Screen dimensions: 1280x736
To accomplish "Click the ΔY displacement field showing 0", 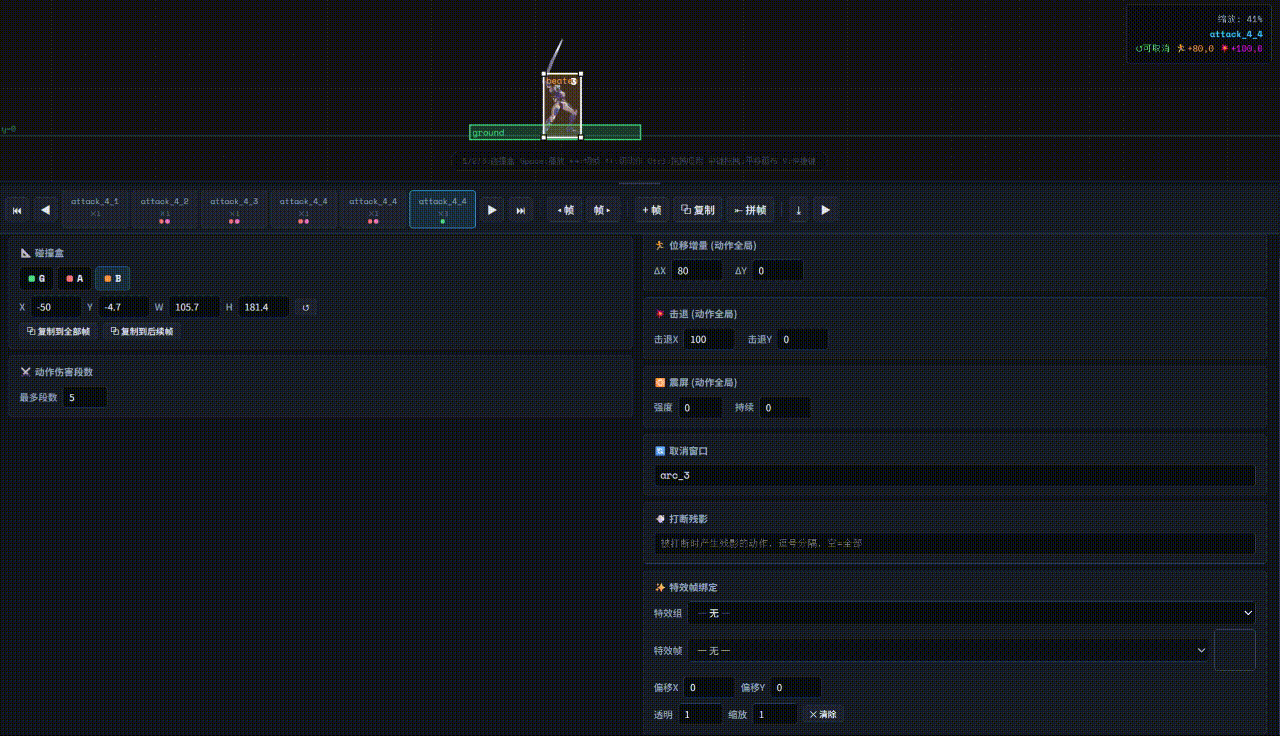I will pos(778,270).
